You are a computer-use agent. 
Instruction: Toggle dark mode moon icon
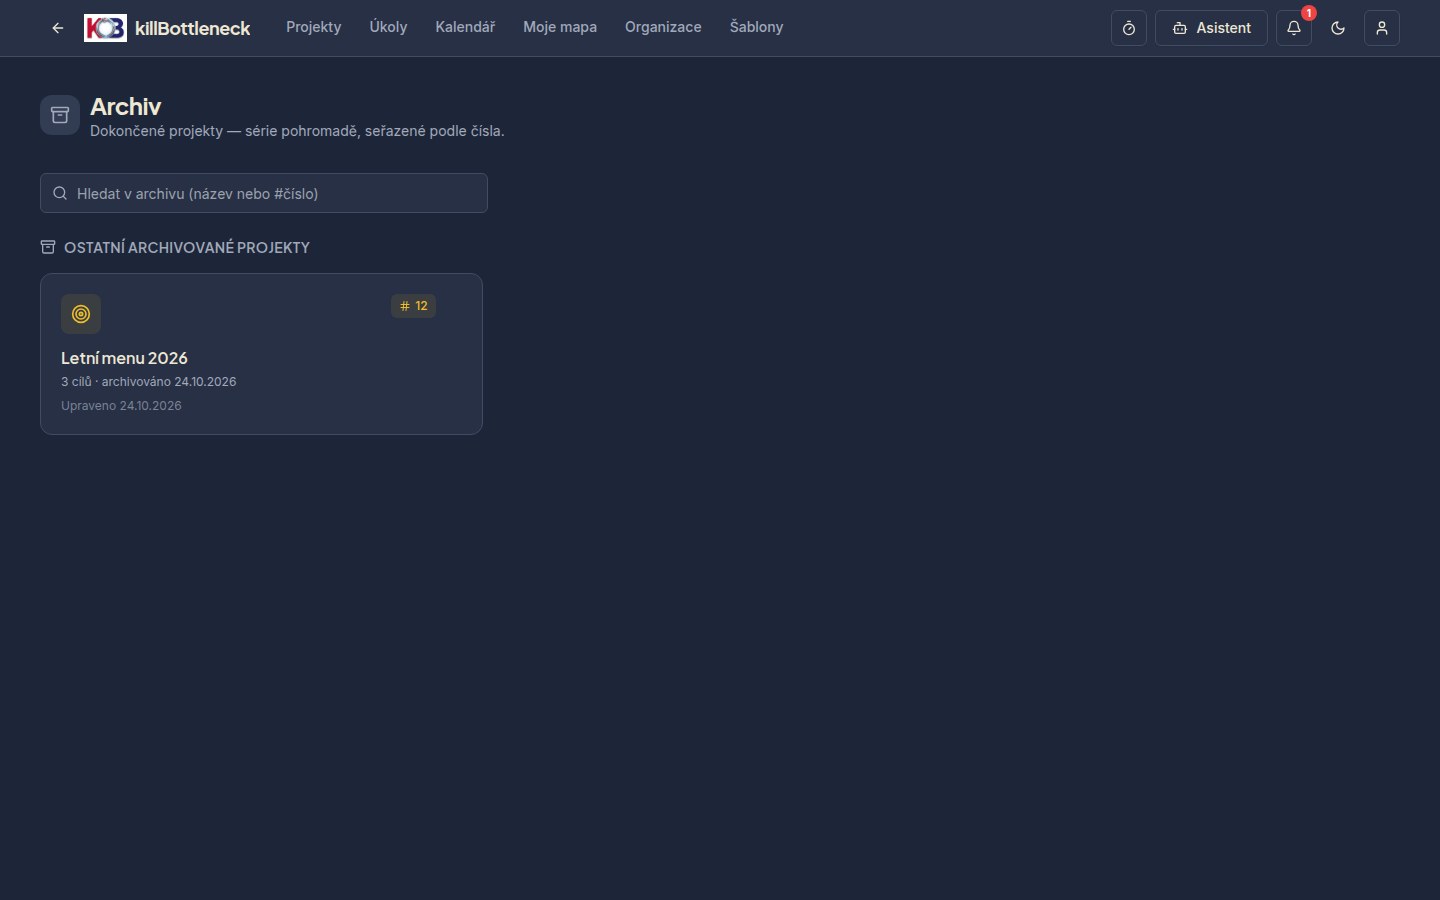click(1338, 28)
